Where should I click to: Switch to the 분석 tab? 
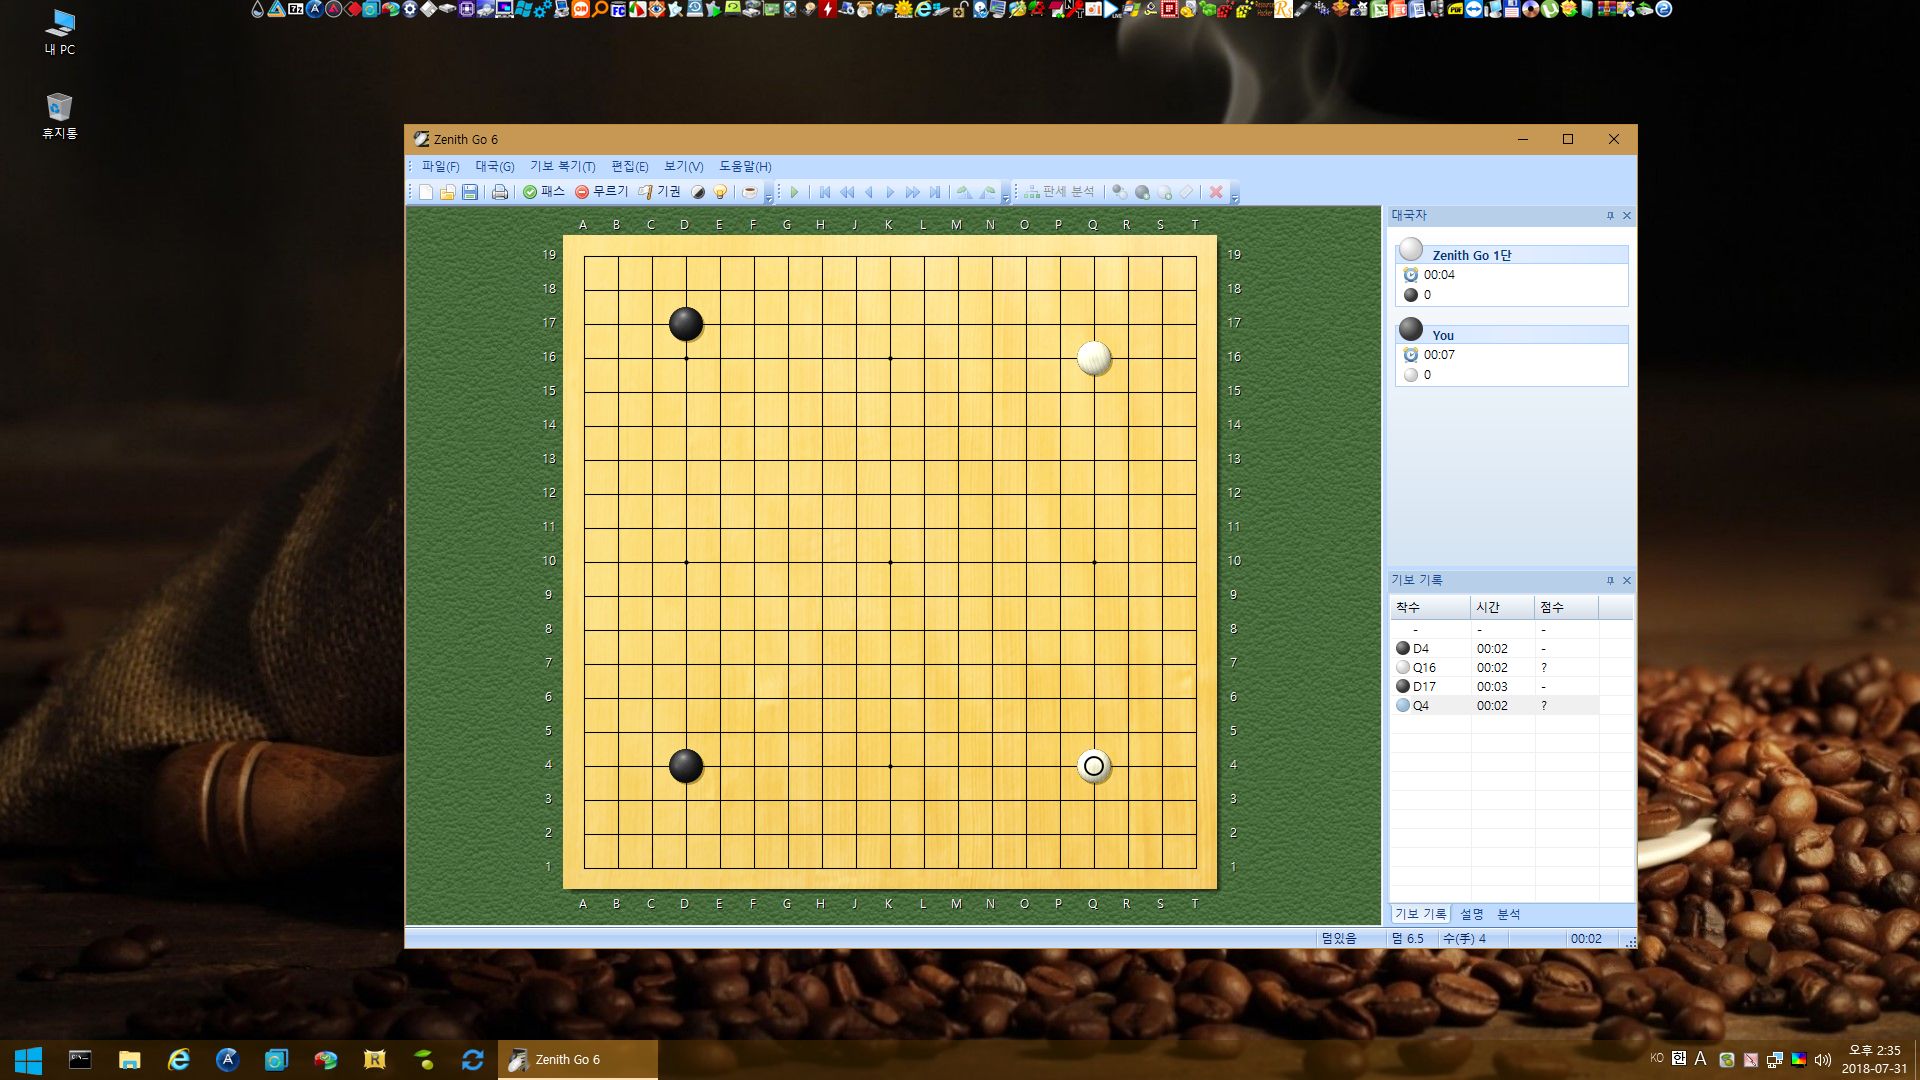coord(1508,914)
